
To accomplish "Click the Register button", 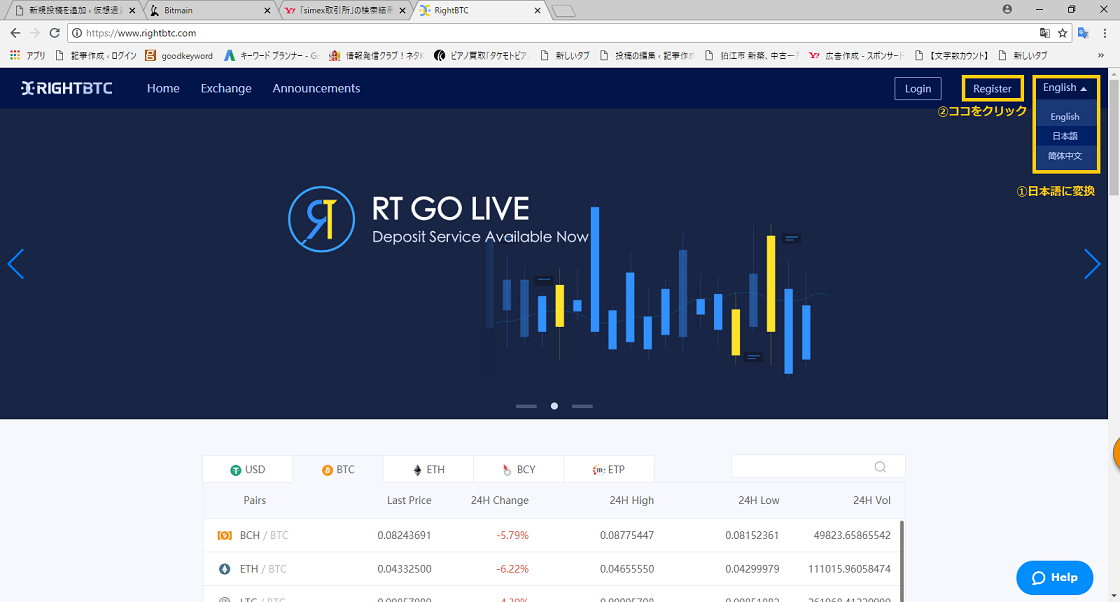I will pos(992,89).
